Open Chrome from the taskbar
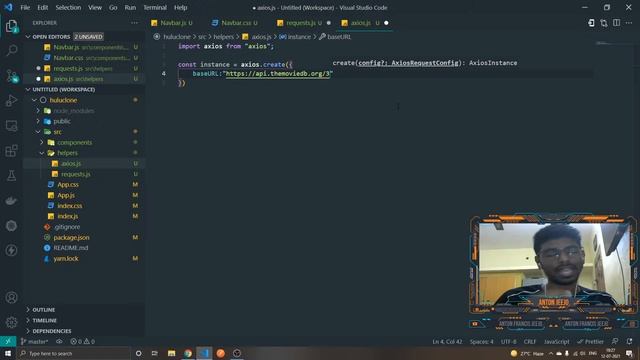This screenshot has width=640, height=360. pos(188,353)
